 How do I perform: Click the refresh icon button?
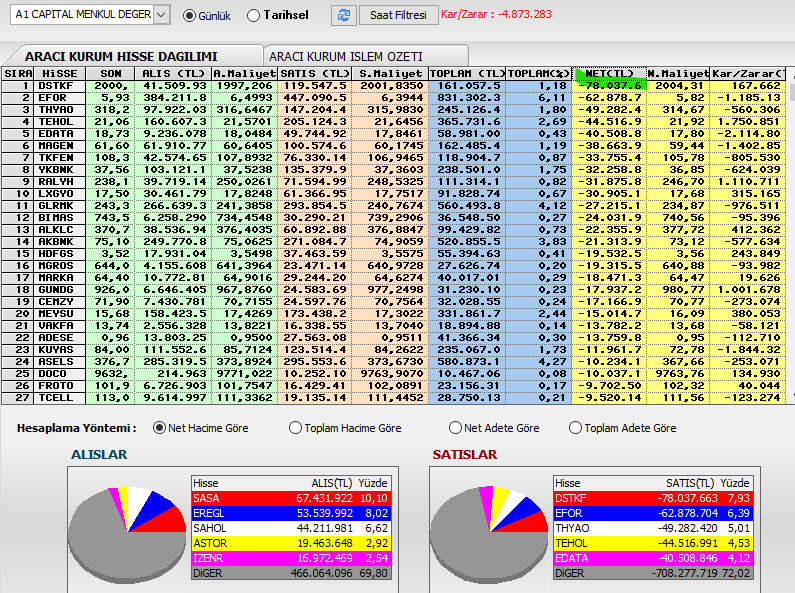click(344, 15)
